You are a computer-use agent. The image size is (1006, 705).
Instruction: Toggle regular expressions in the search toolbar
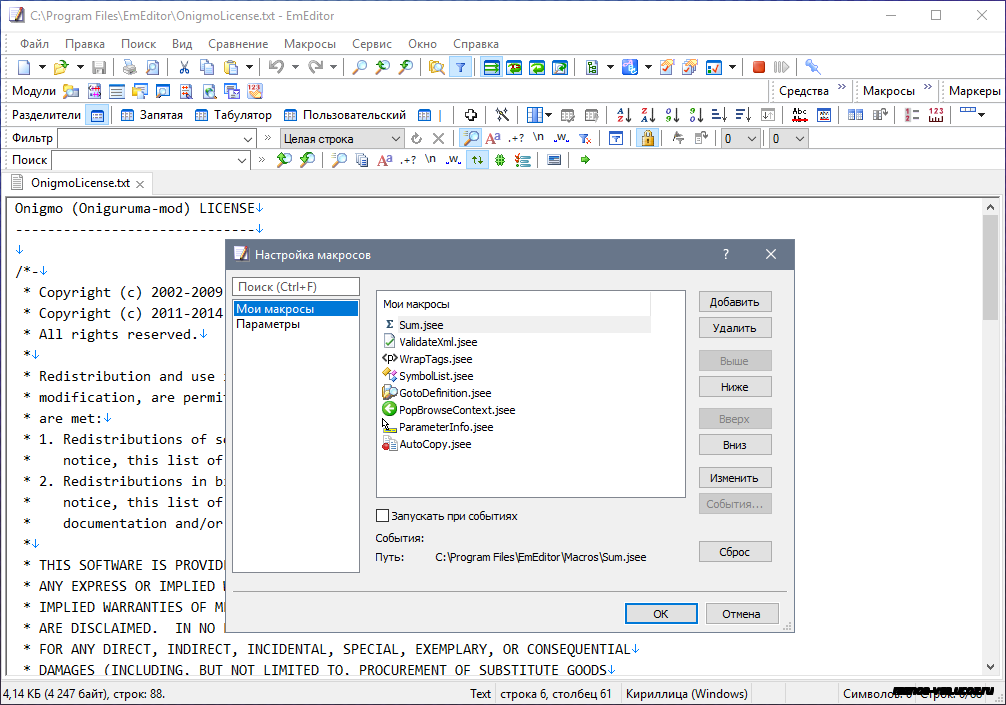[407, 160]
